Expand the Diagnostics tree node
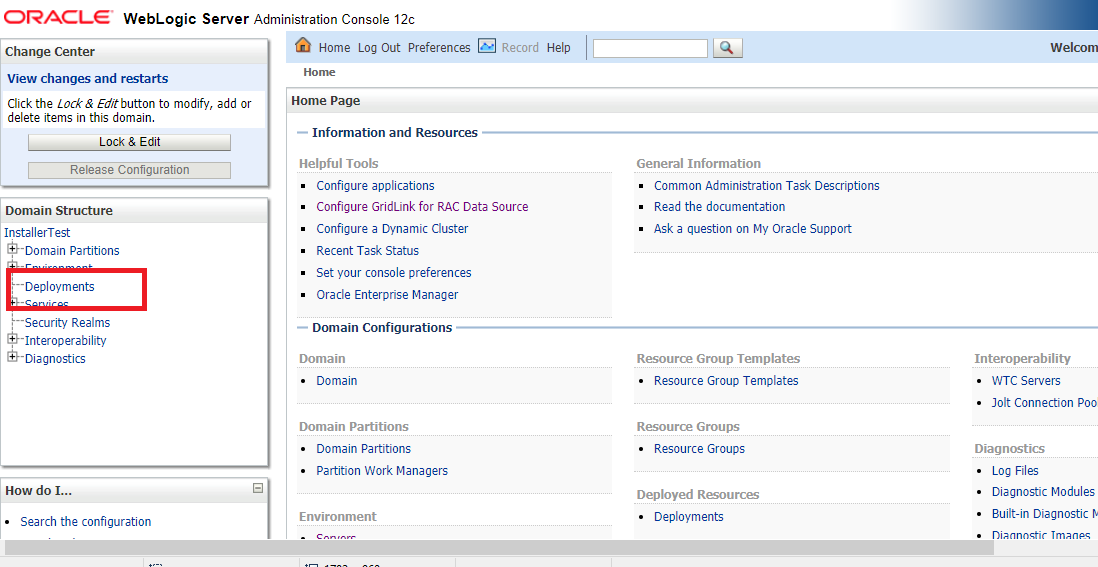The image size is (1098, 567). [x=12, y=357]
